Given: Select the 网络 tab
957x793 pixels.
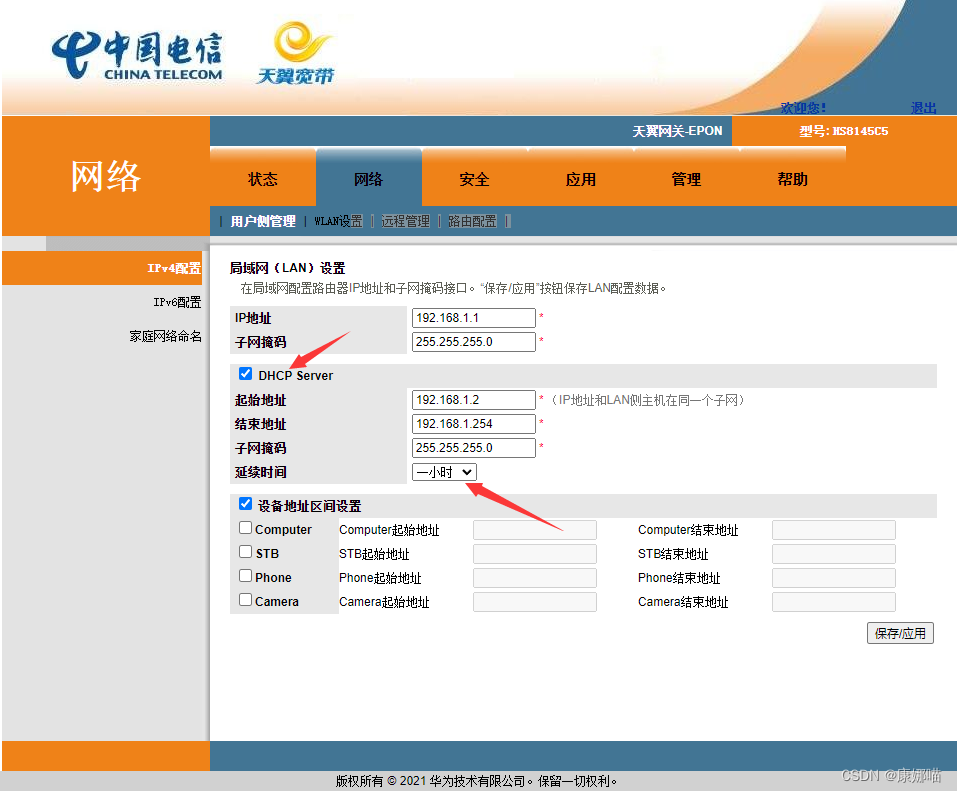Looking at the screenshot, I should (x=369, y=179).
